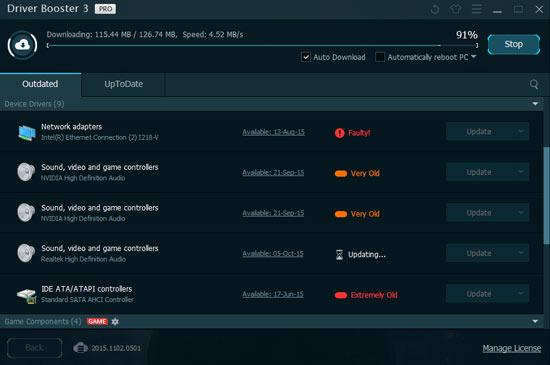Click the speaker icon of the first NVIDIA audio row
This screenshot has width=550, height=365.
(x=26, y=172)
